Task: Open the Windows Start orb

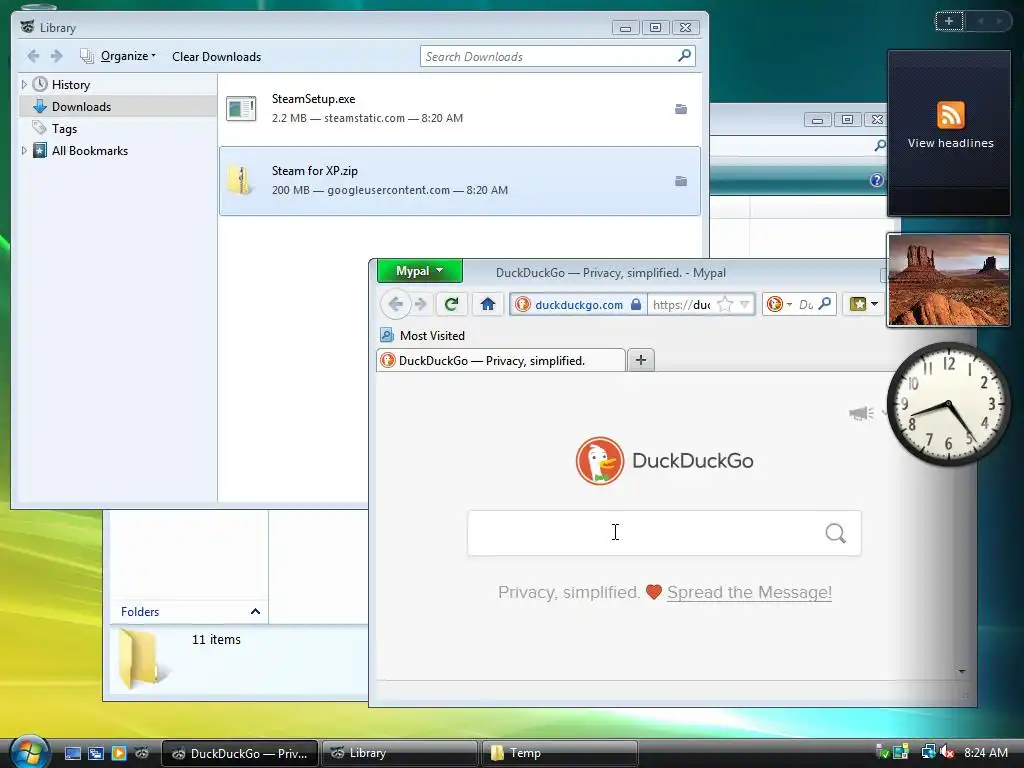Action: pyautogui.click(x=29, y=752)
